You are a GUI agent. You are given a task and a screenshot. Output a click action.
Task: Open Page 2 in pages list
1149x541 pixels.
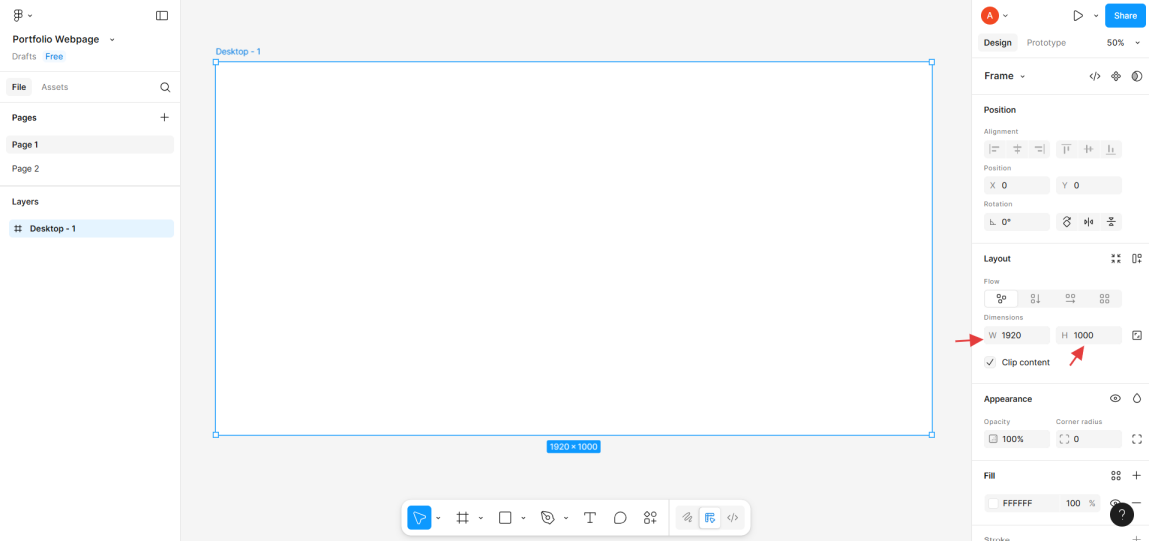(x=26, y=169)
